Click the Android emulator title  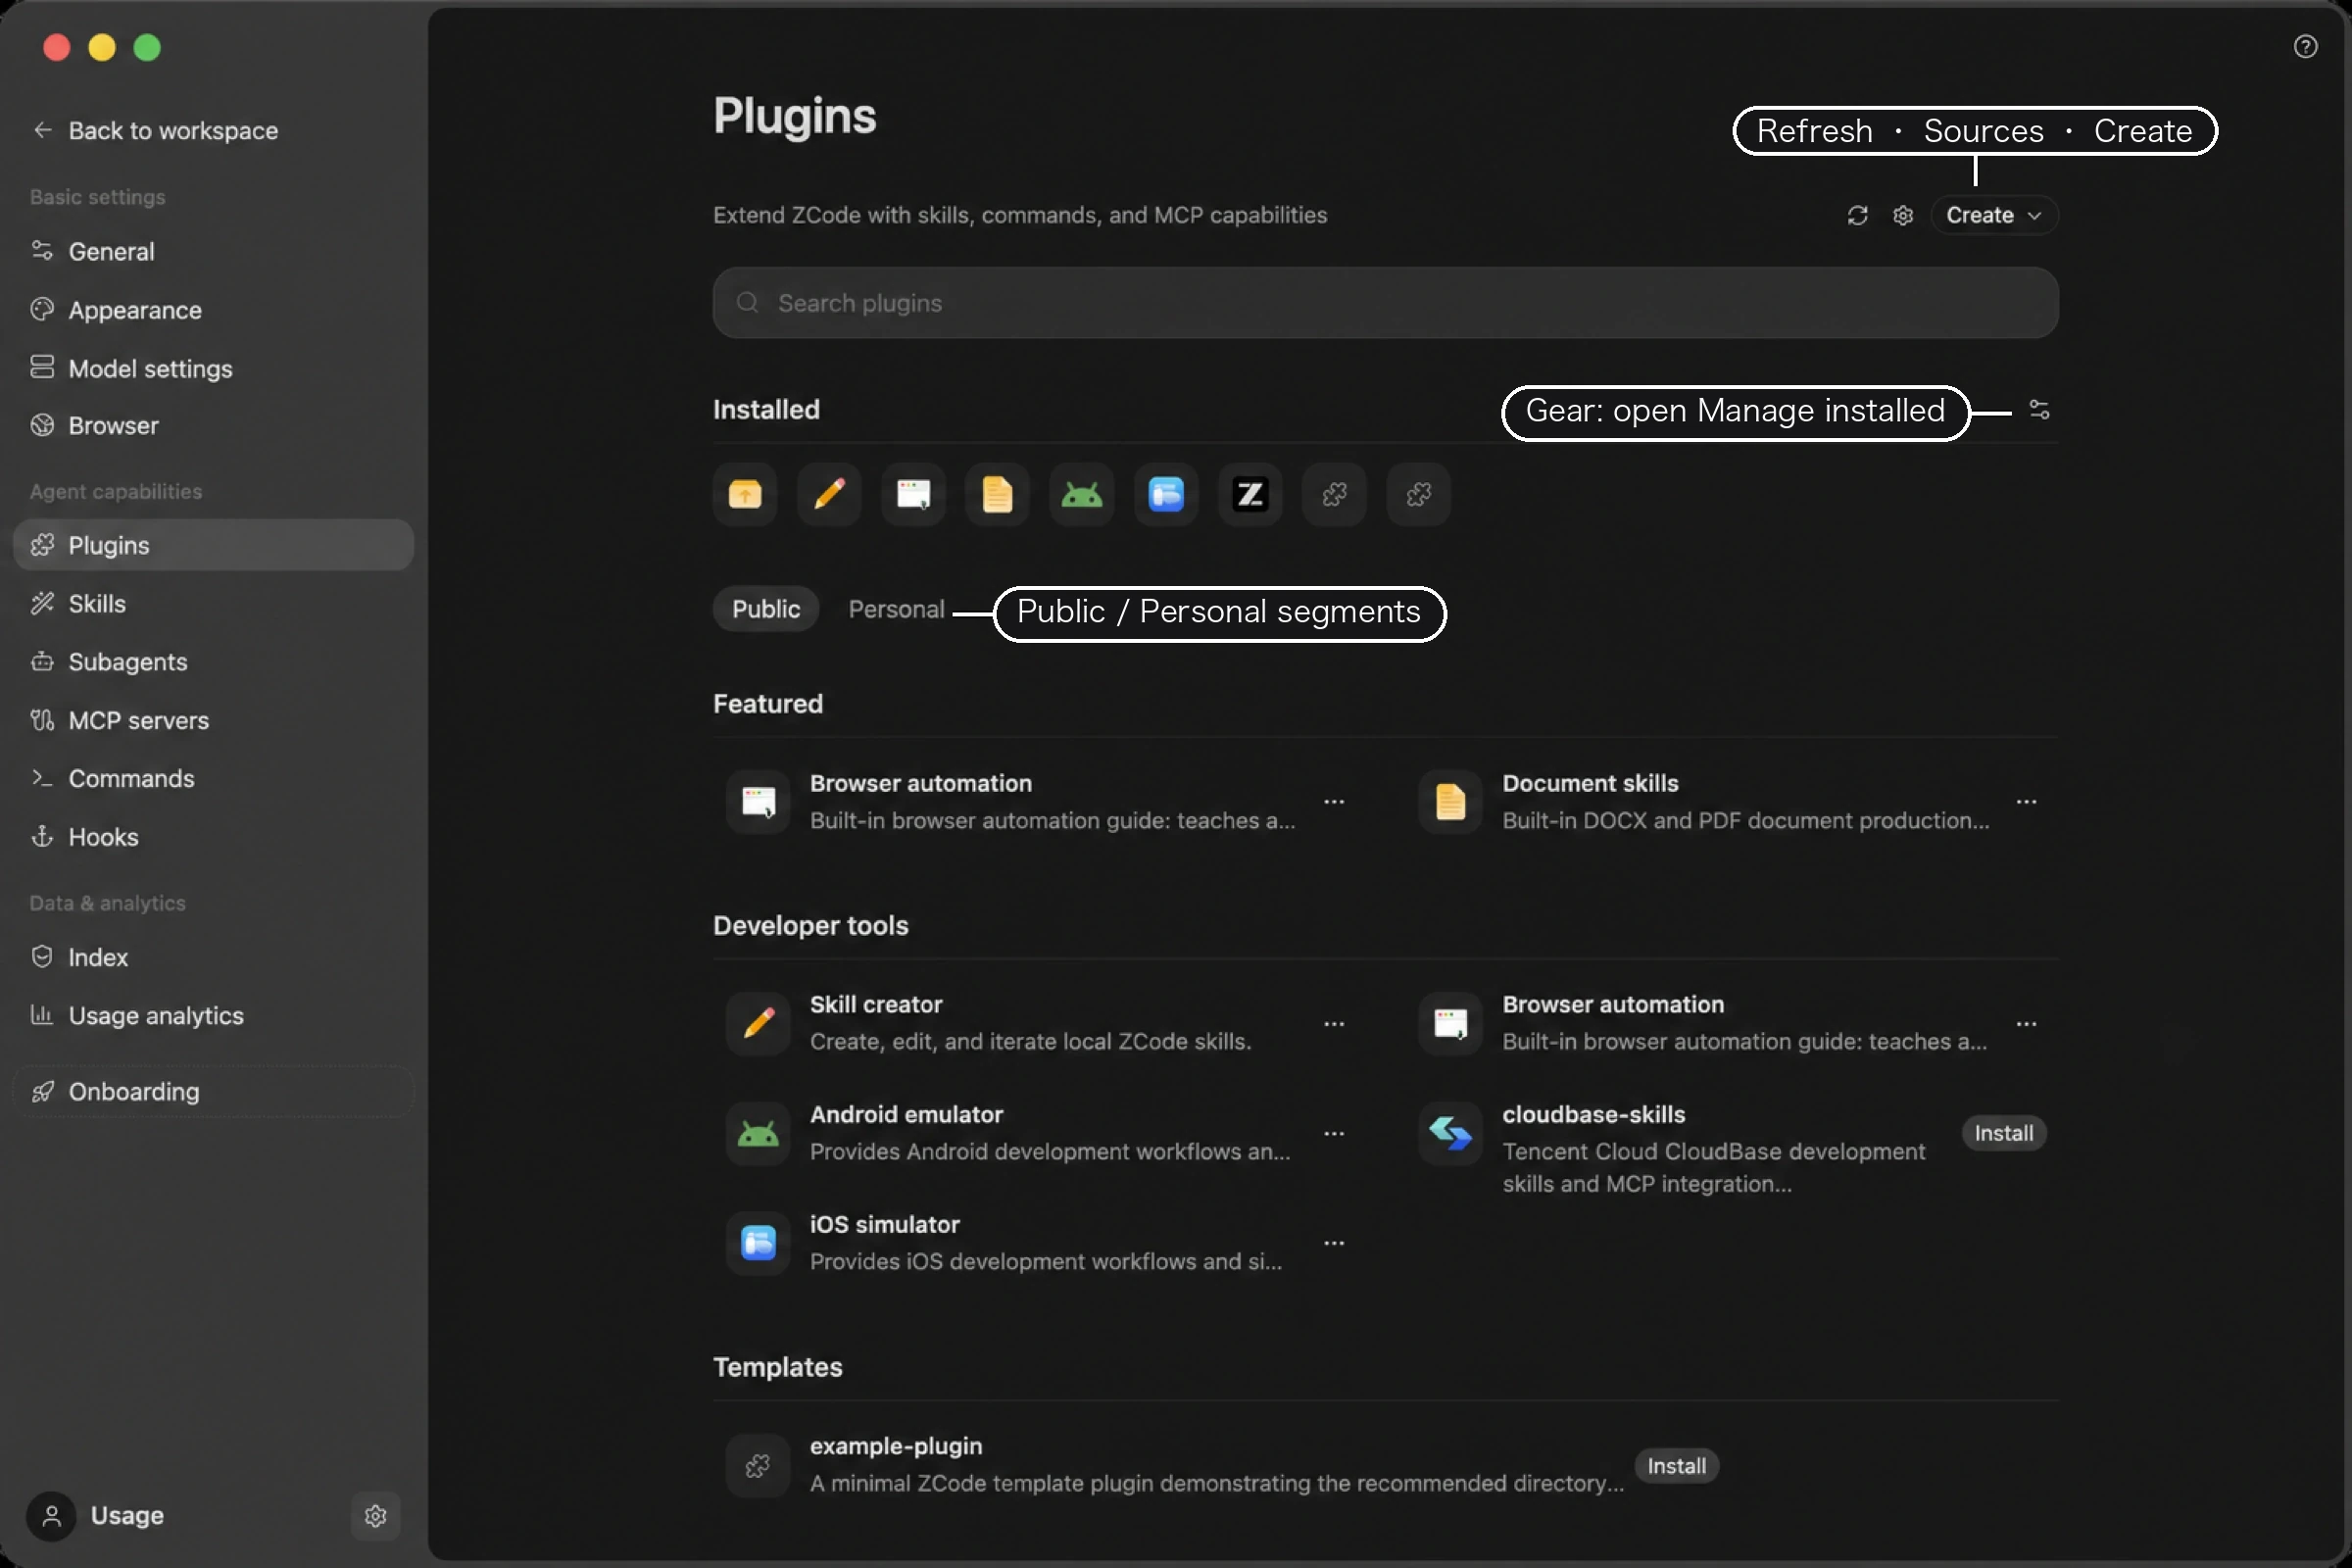click(906, 1114)
